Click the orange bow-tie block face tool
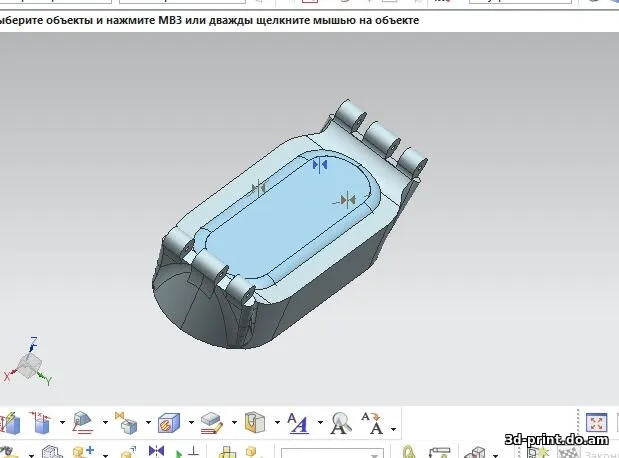619x458 pixels. (126, 422)
